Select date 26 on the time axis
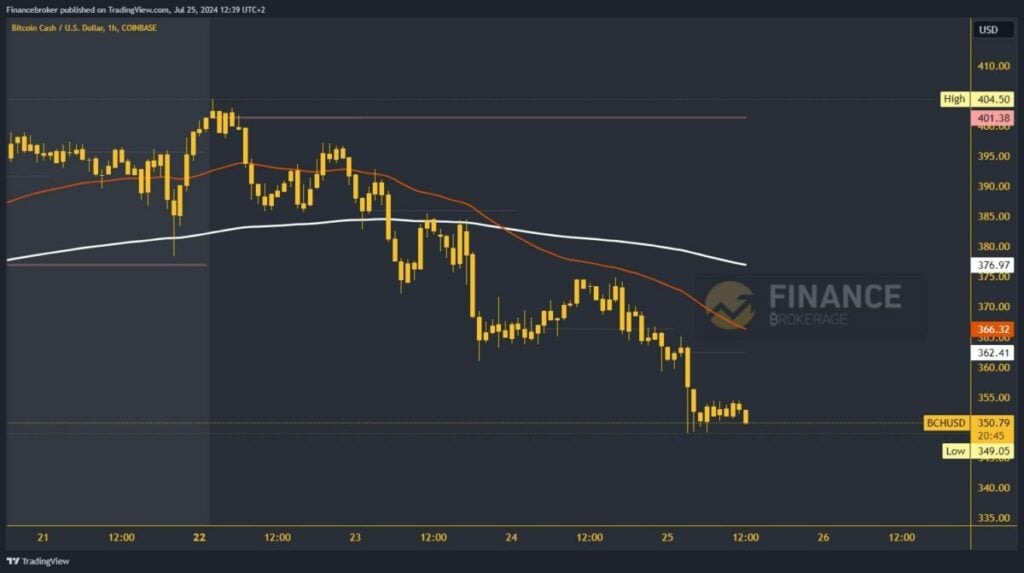Image resolution: width=1024 pixels, height=573 pixels. [x=823, y=537]
